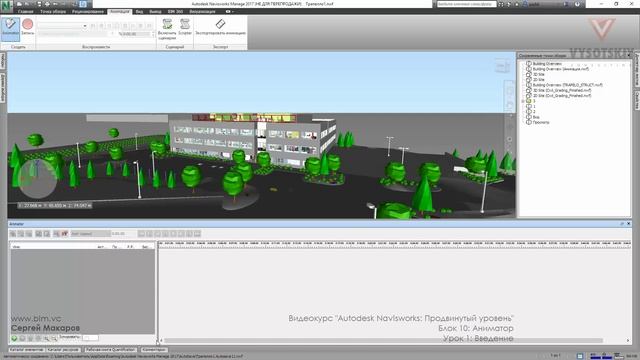Click the red Record (Запись) button
The width and height of the screenshot is (640, 360).
point(28,27)
